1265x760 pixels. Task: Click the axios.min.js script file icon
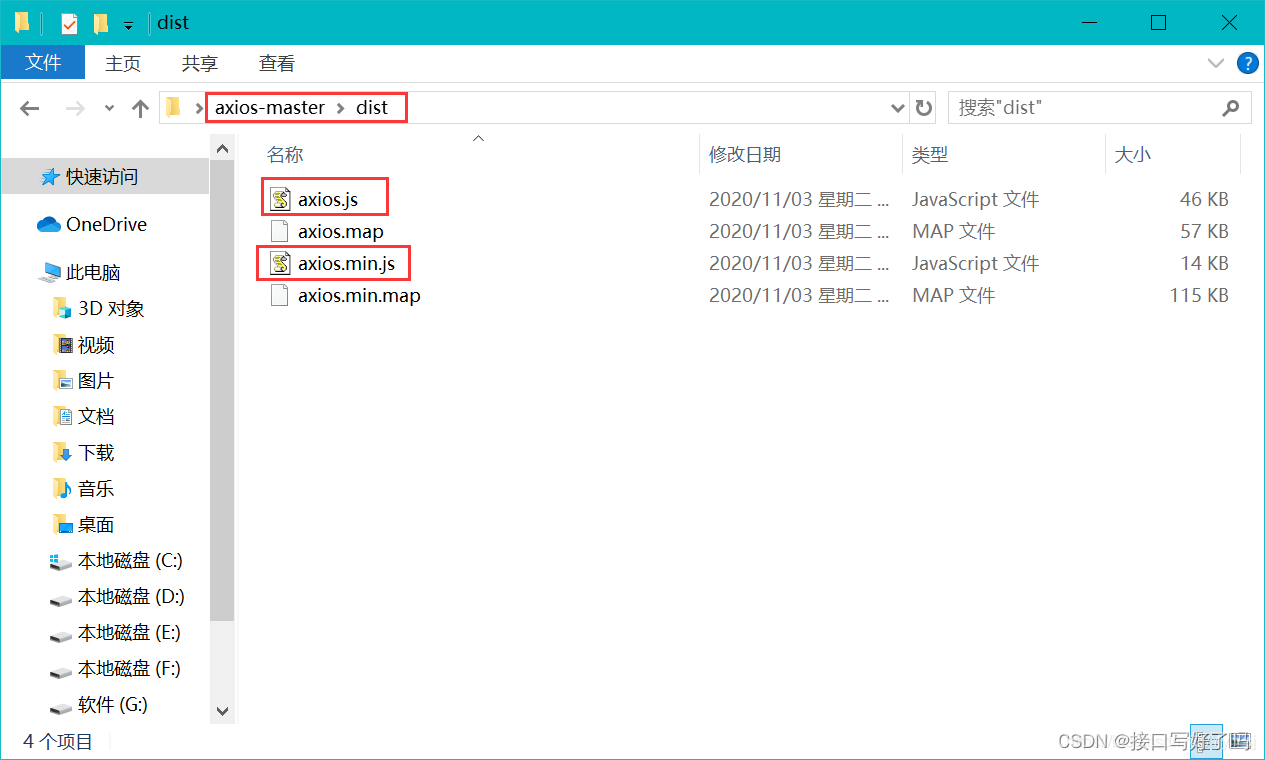tap(280, 263)
